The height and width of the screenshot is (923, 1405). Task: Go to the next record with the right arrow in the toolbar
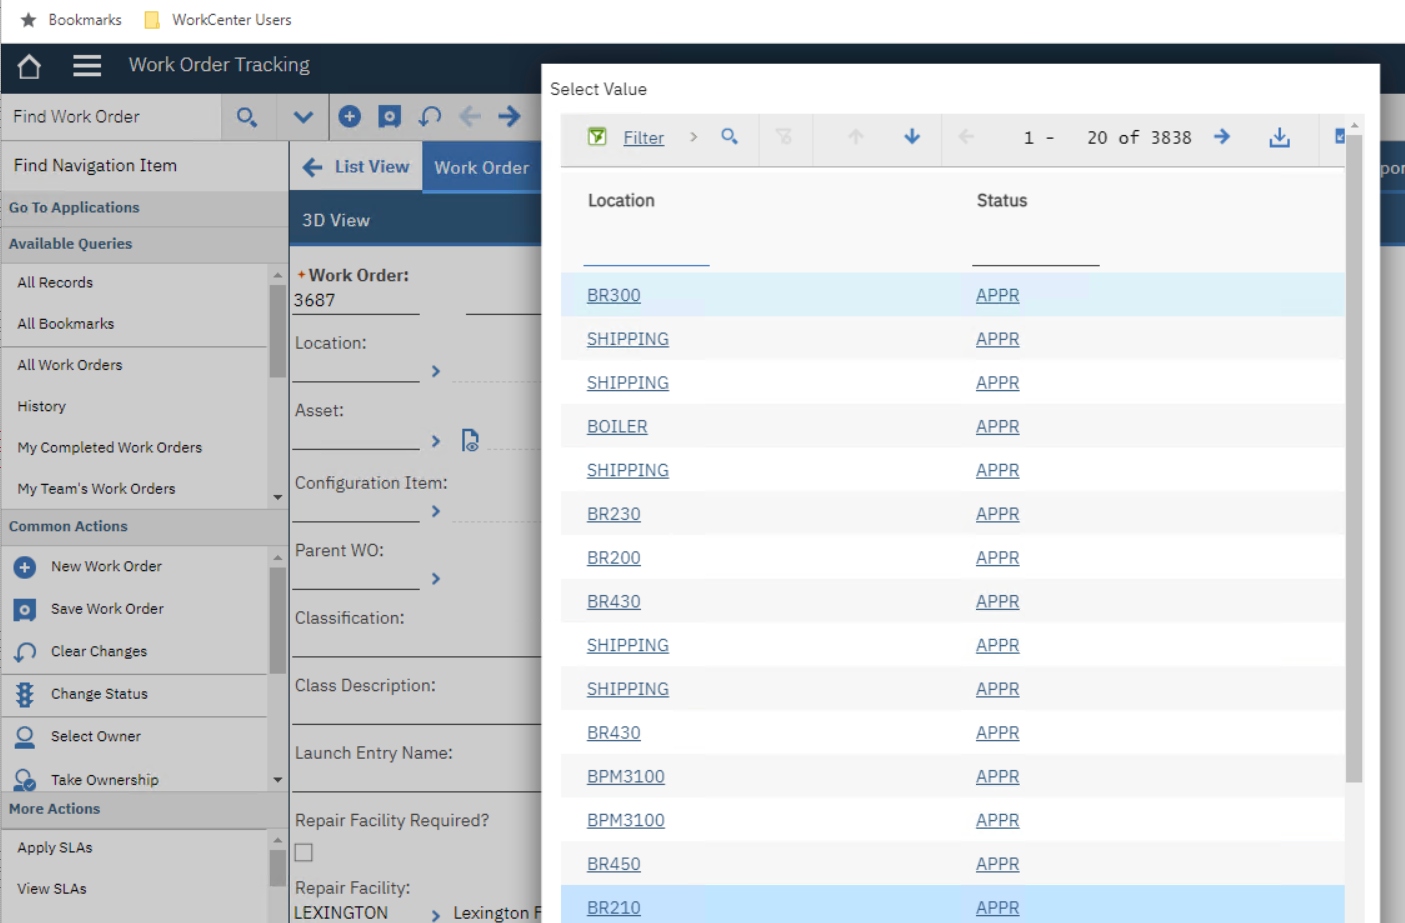click(509, 116)
